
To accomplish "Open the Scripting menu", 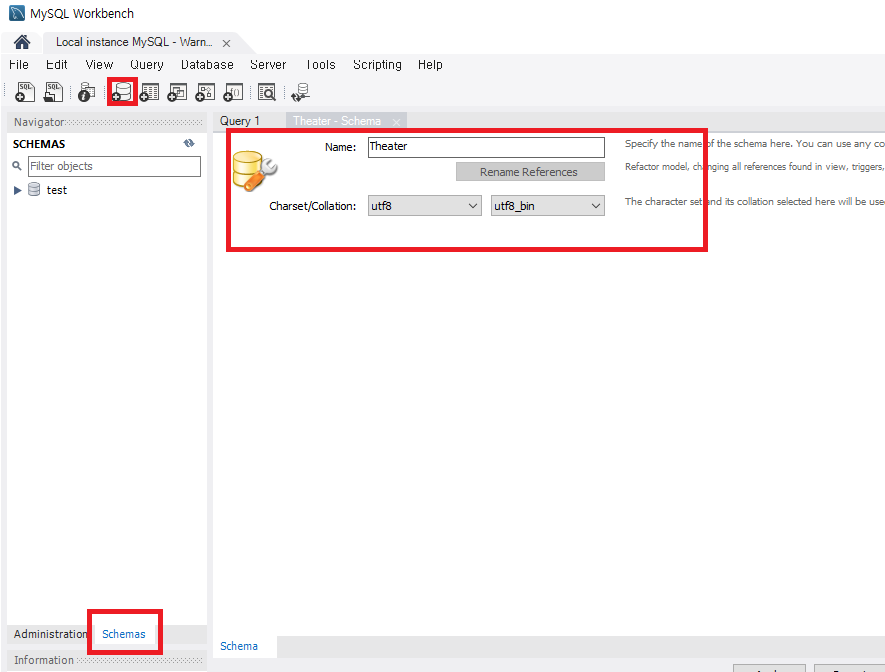I will (377, 65).
